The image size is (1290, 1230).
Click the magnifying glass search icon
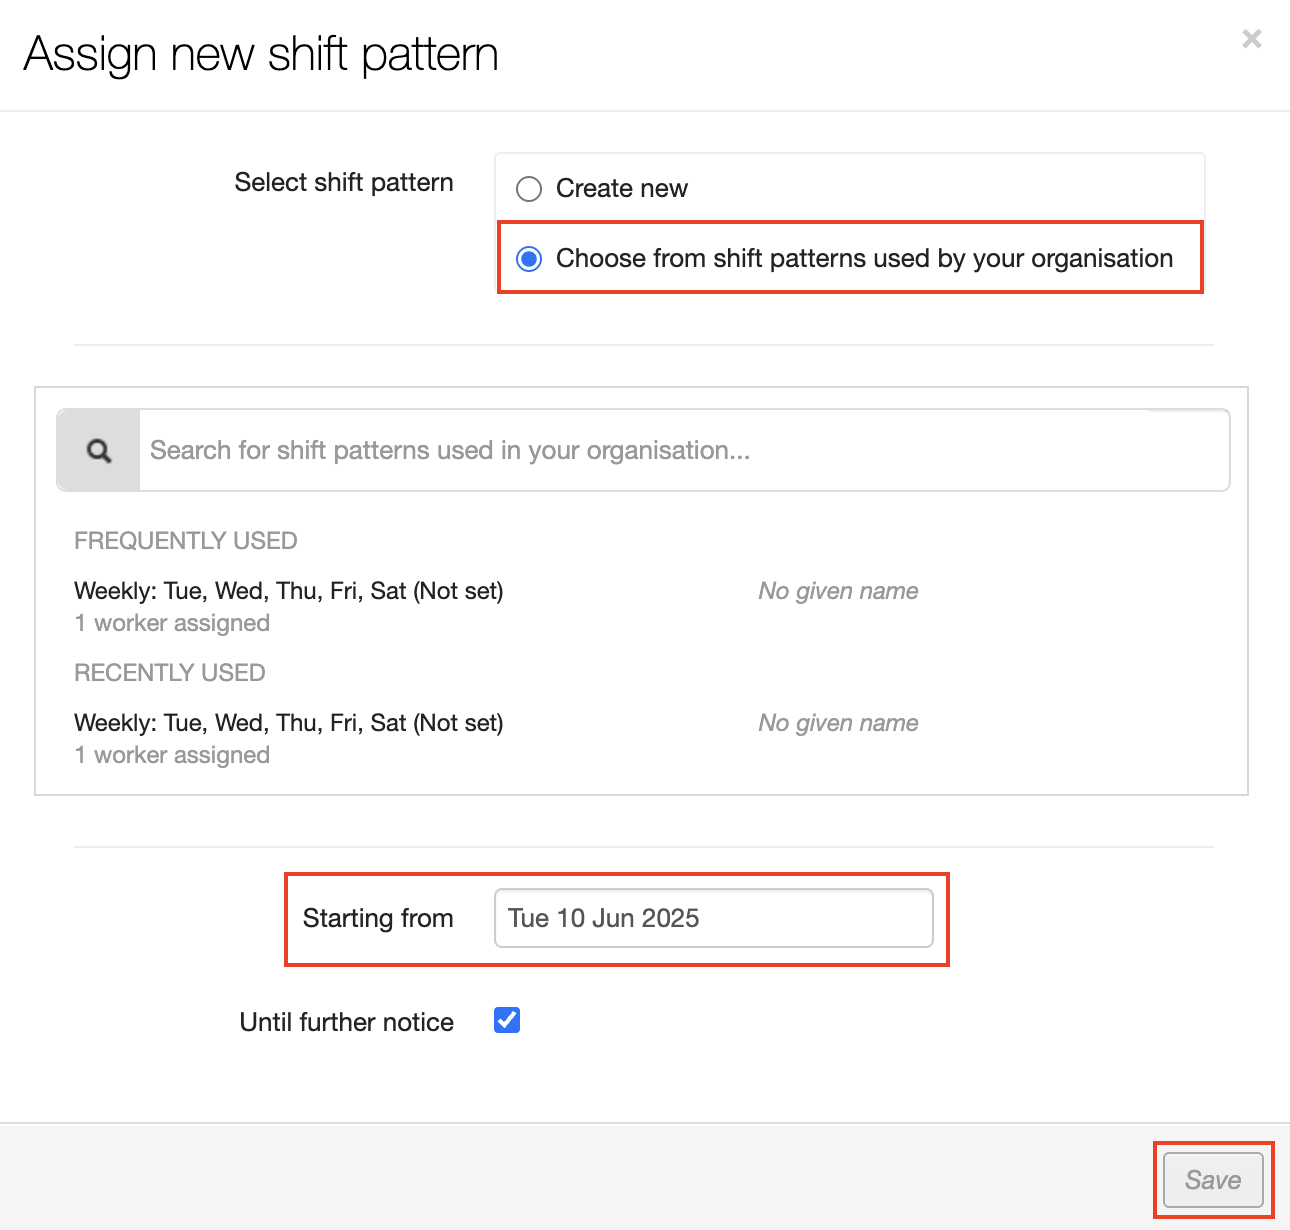click(x=98, y=451)
